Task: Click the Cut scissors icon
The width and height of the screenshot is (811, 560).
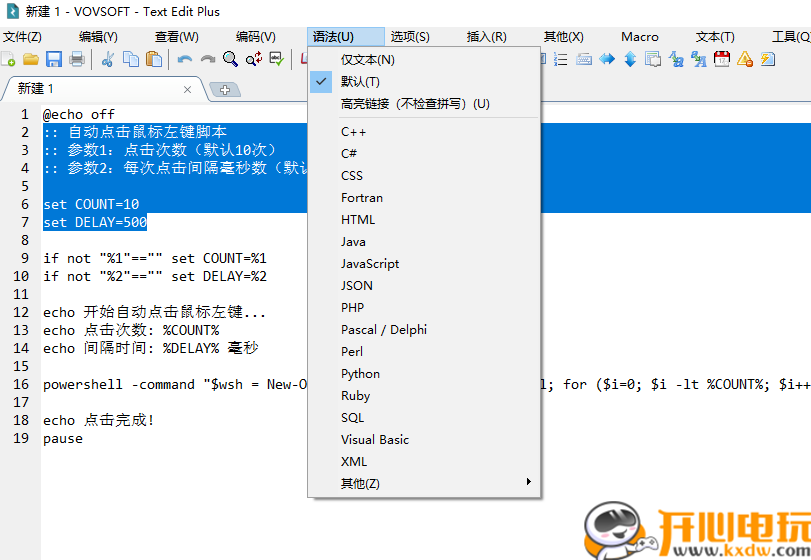Action: 108,59
